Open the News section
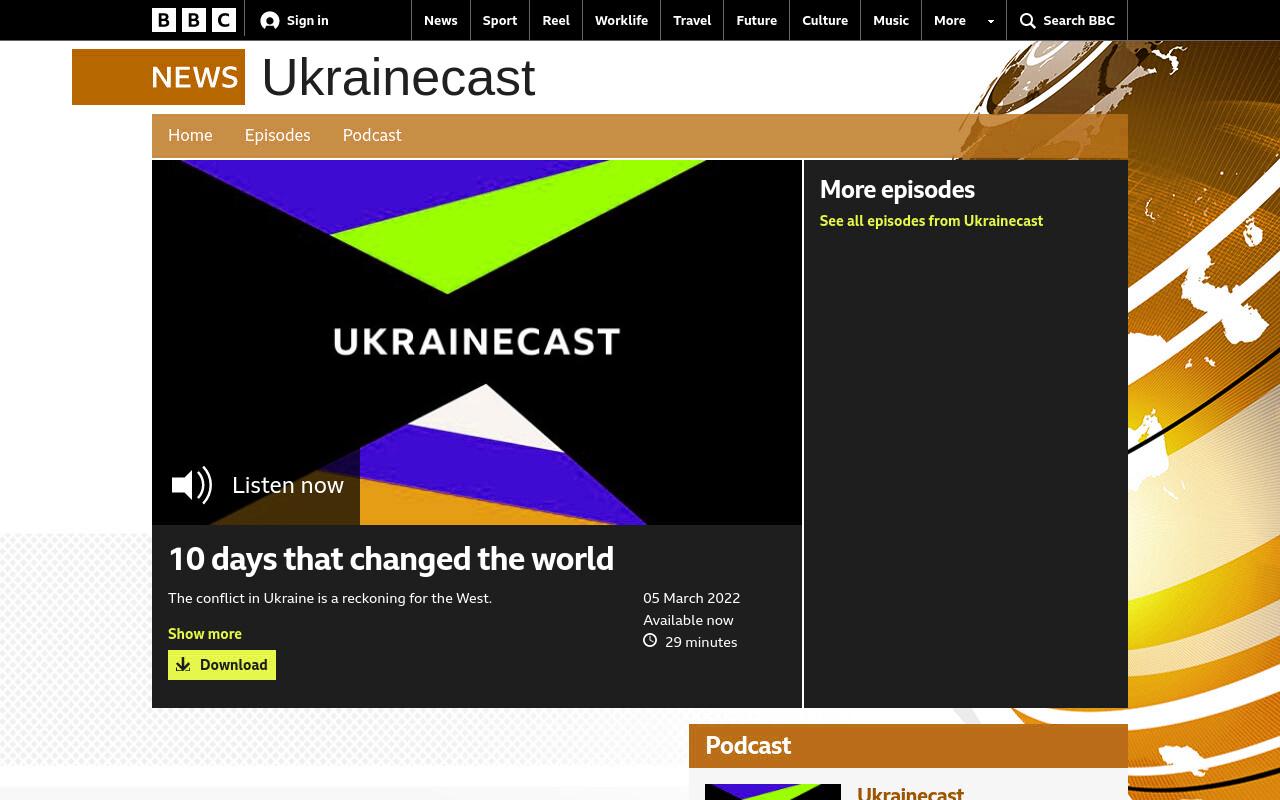This screenshot has height=800, width=1280. [440, 20]
